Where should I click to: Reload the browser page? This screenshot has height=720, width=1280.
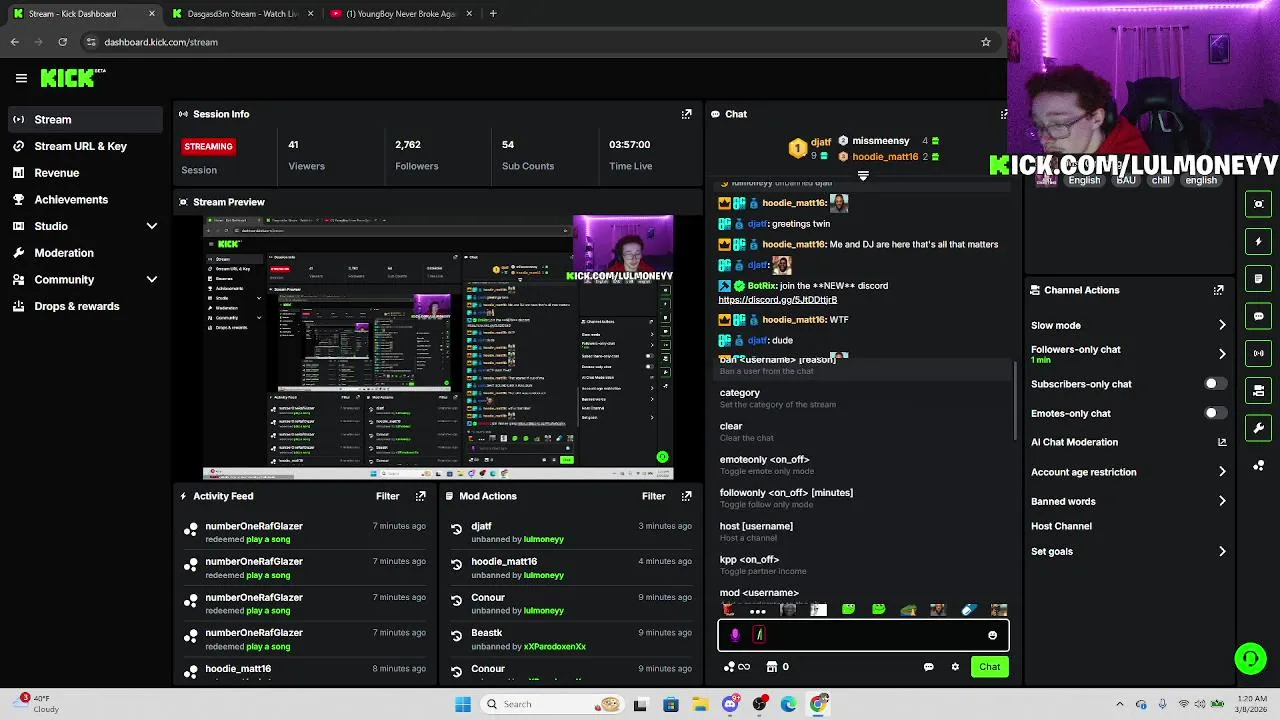[x=62, y=42]
